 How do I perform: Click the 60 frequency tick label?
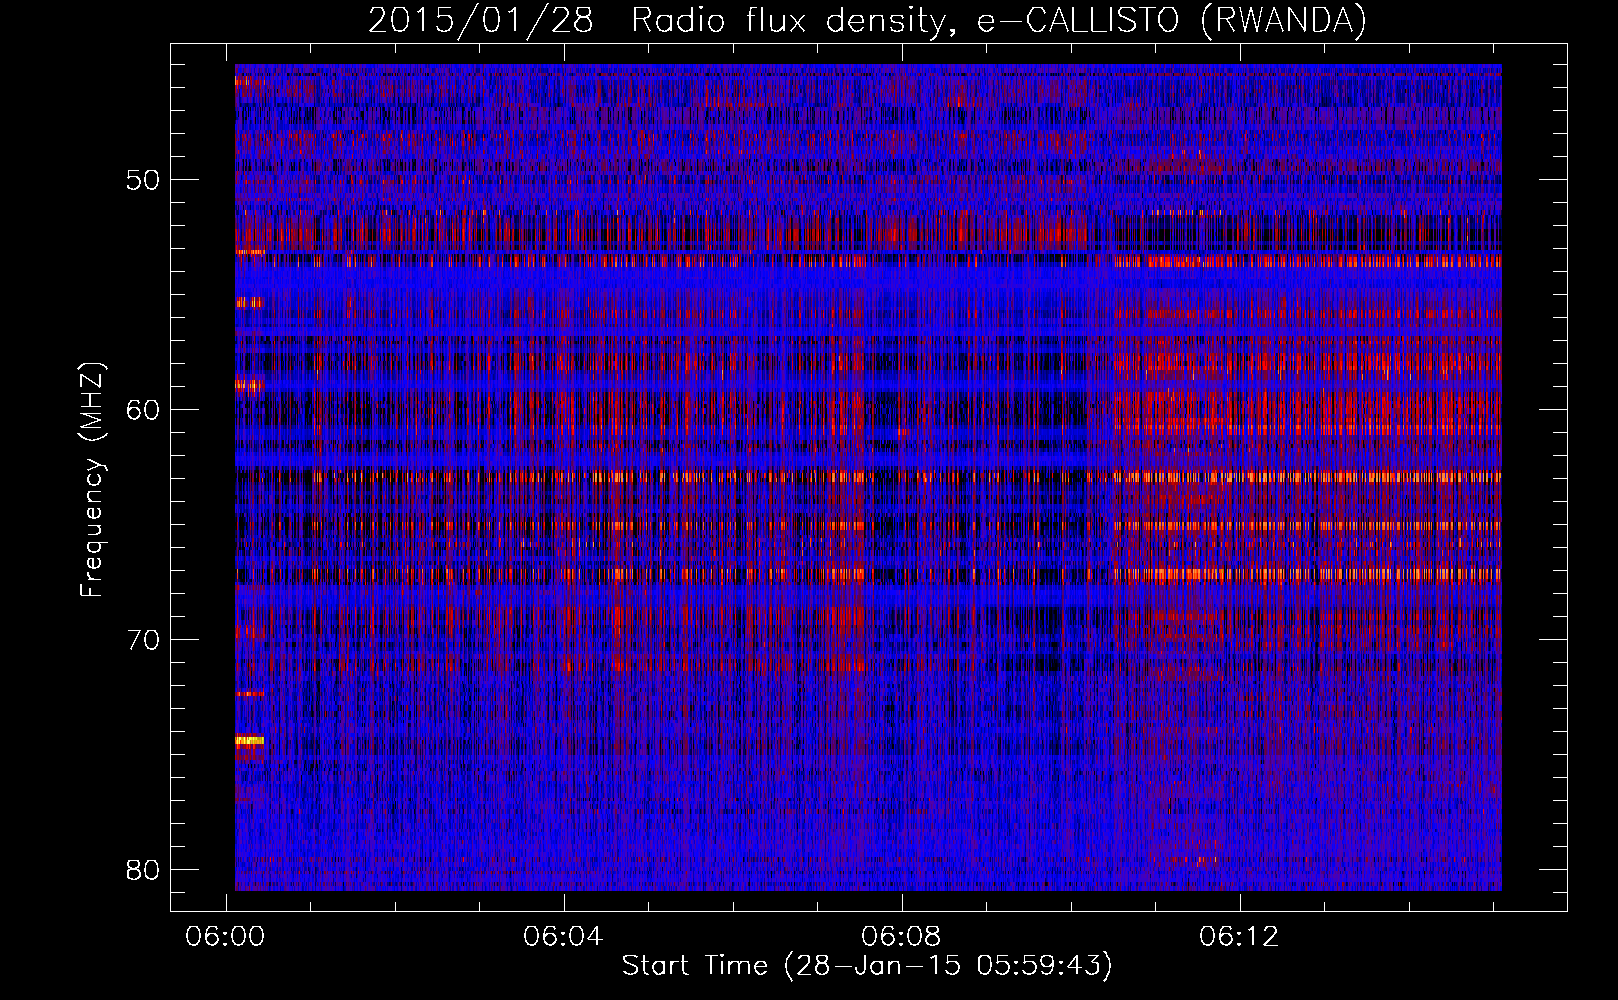tap(144, 410)
